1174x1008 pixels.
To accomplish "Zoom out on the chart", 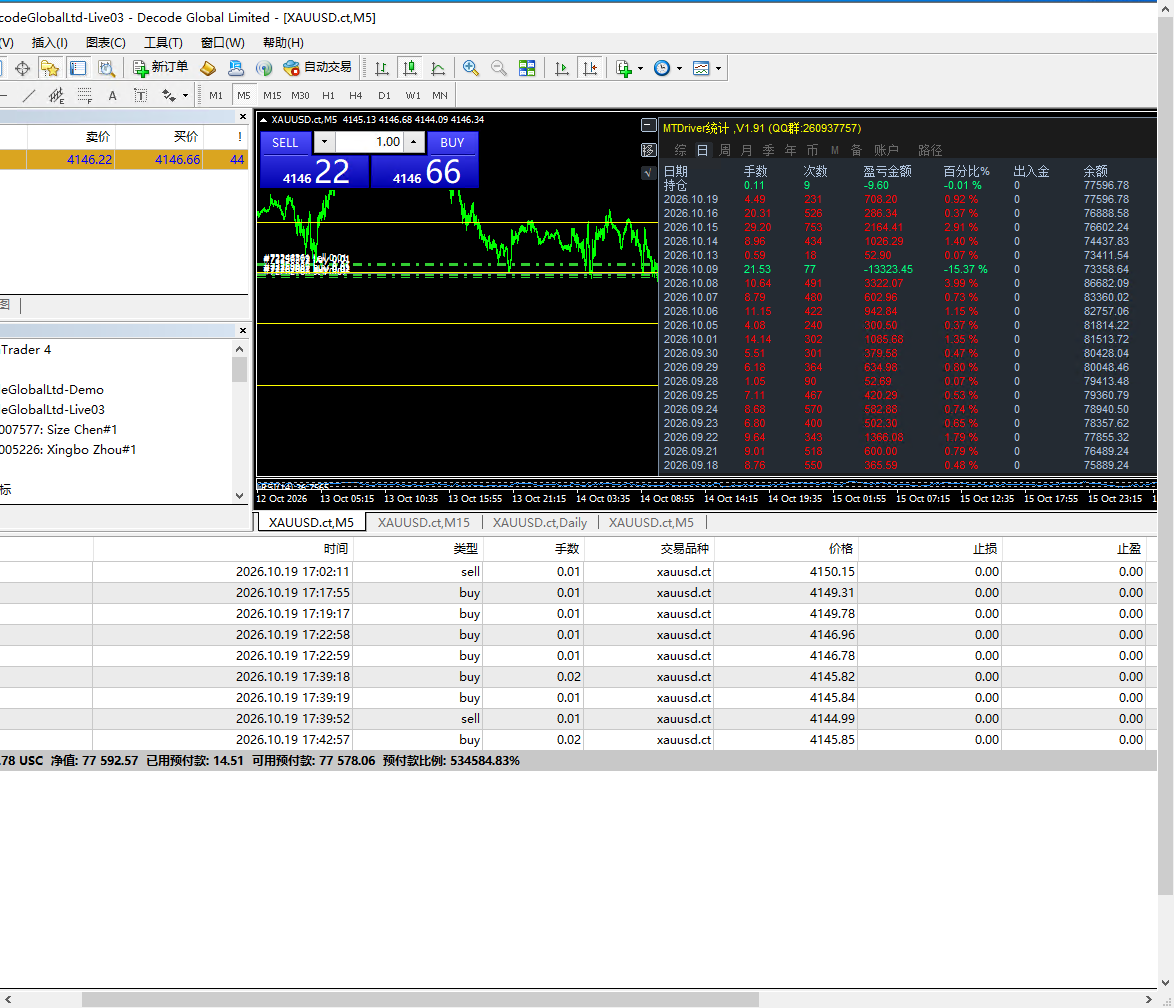I will point(499,68).
